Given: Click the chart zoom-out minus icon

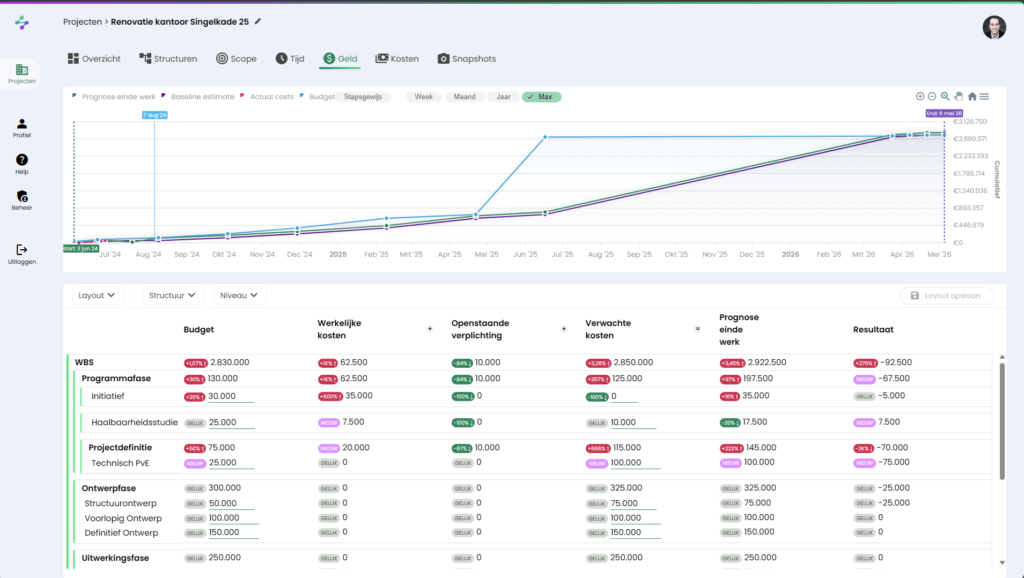Looking at the screenshot, I should pos(932,96).
